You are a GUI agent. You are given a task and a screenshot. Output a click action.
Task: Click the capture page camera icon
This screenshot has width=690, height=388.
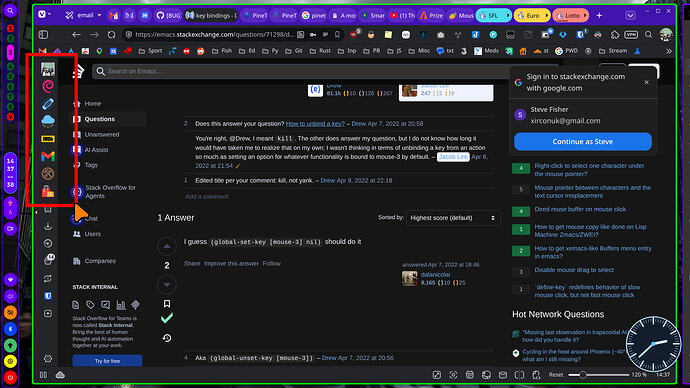coord(453,375)
